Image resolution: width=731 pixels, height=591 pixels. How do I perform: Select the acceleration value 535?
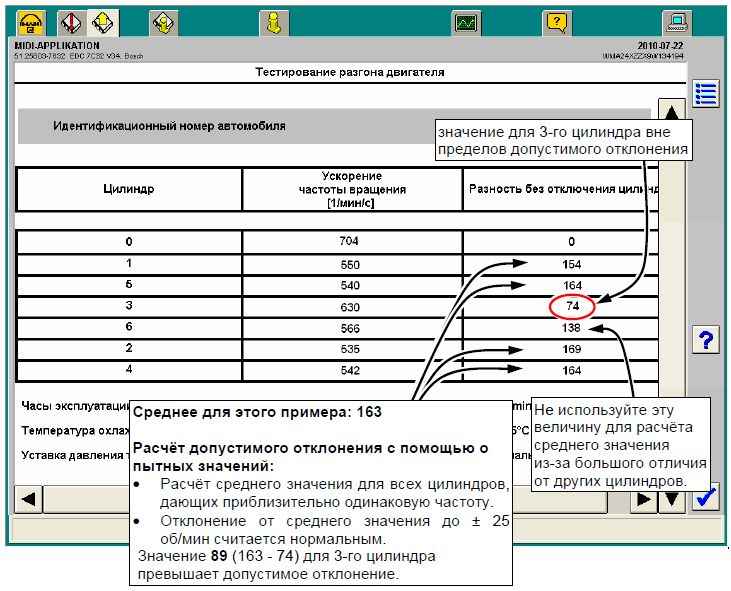tap(350, 350)
